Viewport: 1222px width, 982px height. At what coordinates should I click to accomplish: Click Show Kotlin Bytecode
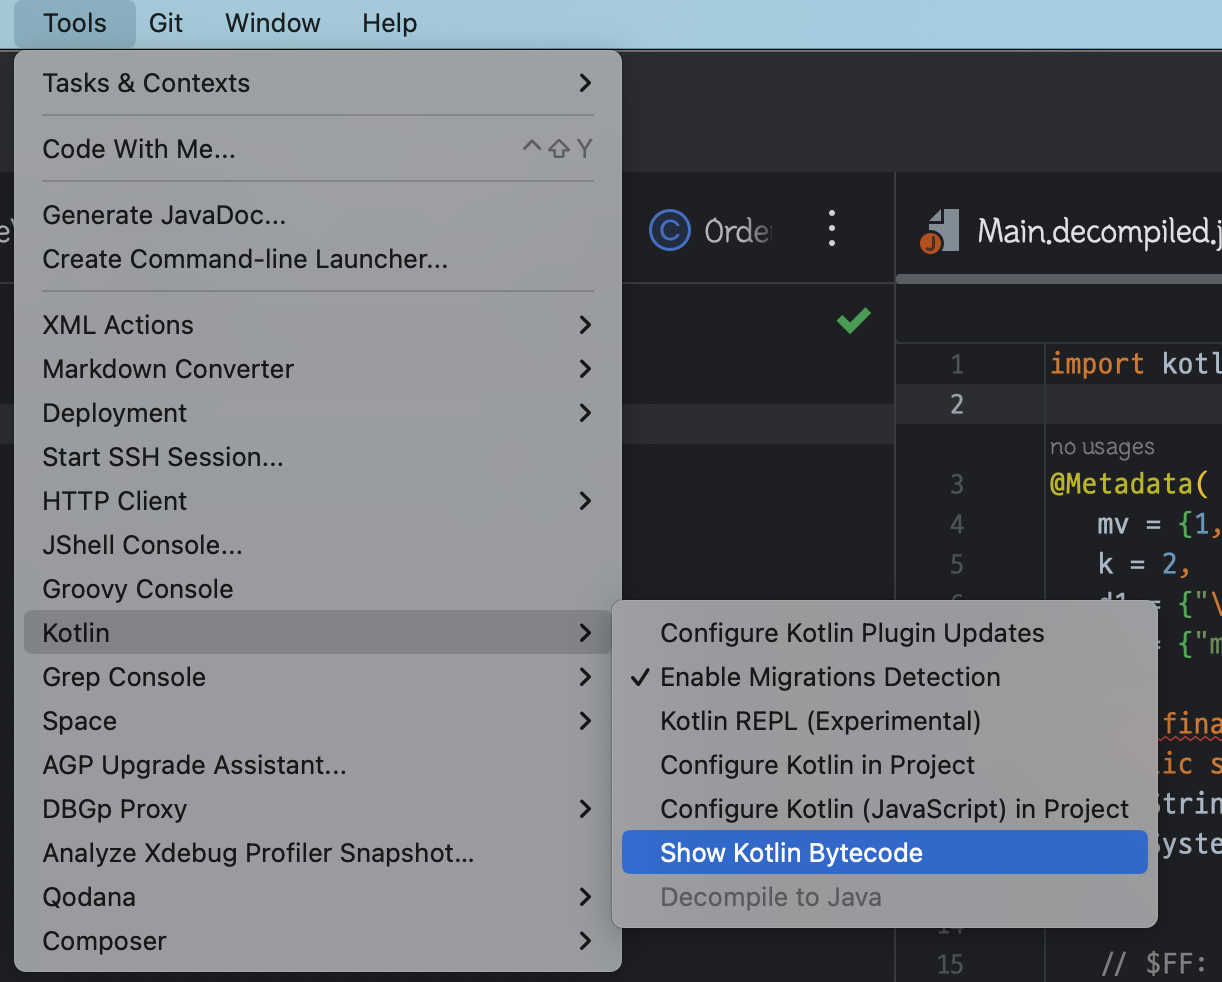tap(885, 853)
